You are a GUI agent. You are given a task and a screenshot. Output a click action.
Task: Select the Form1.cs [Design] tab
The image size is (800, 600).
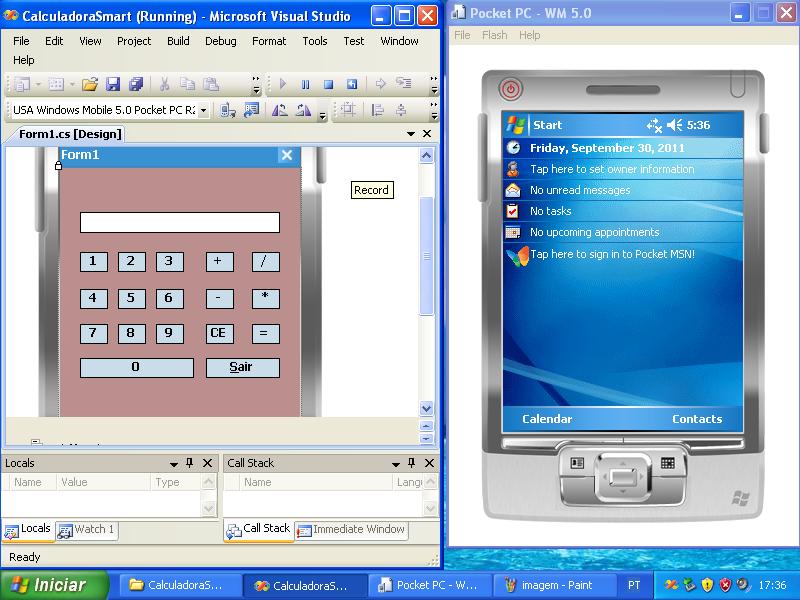[x=70, y=134]
